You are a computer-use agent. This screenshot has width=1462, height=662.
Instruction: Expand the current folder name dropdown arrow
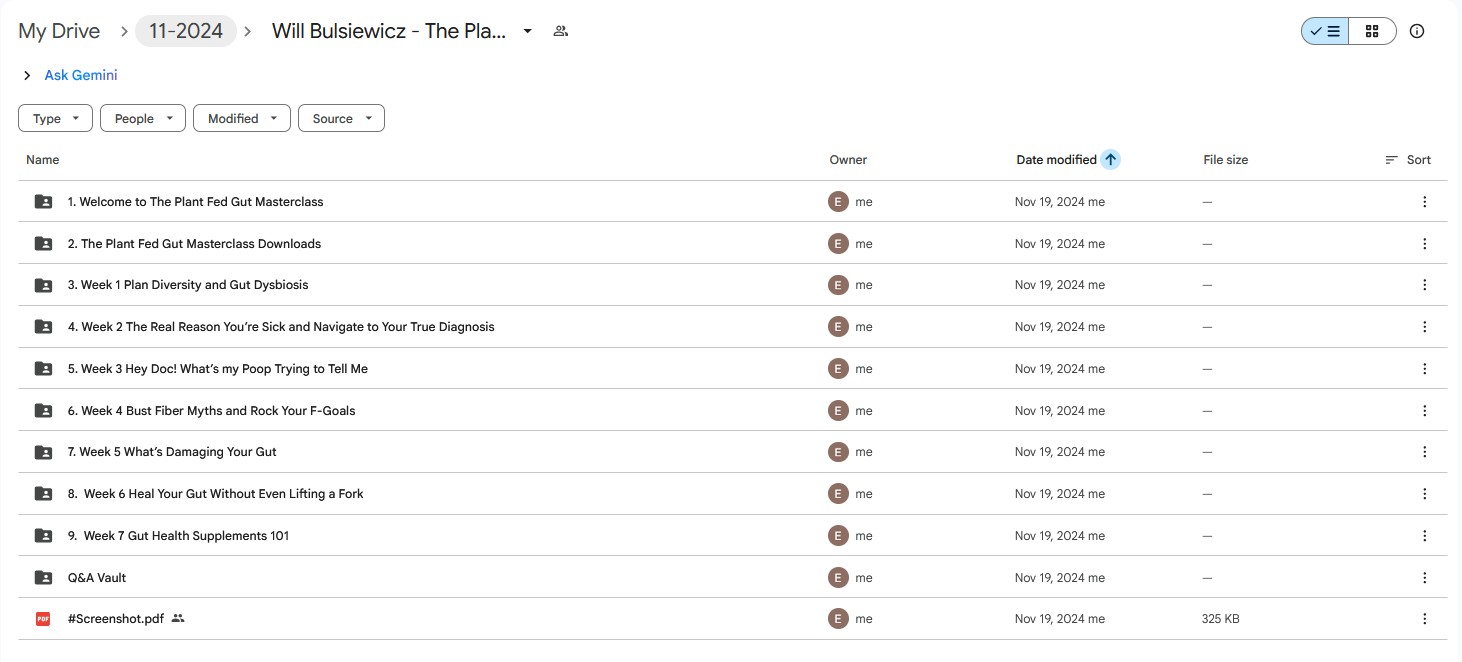point(528,31)
